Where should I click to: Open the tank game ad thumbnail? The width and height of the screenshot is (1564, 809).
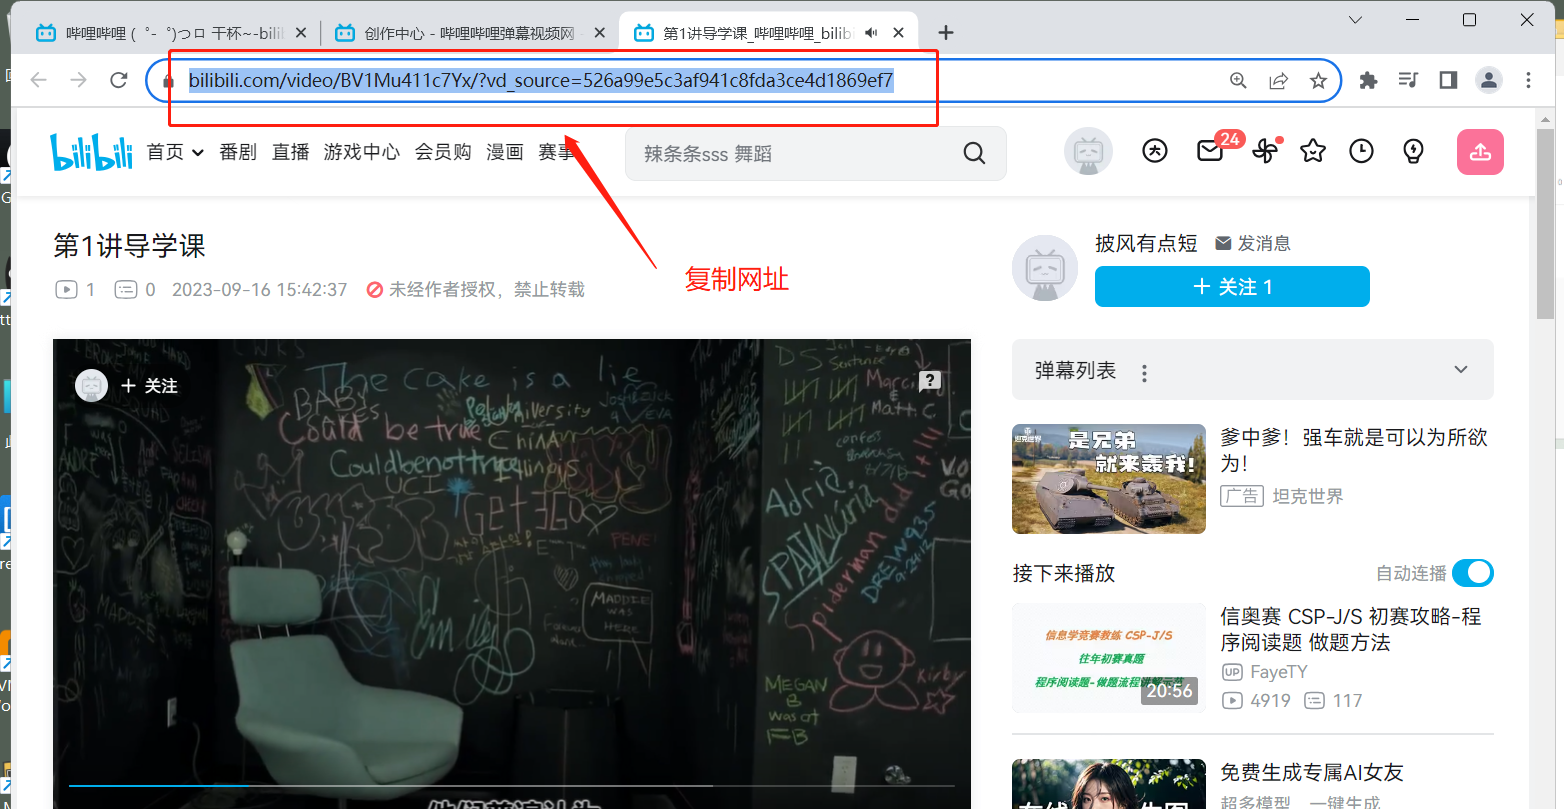tap(1109, 479)
